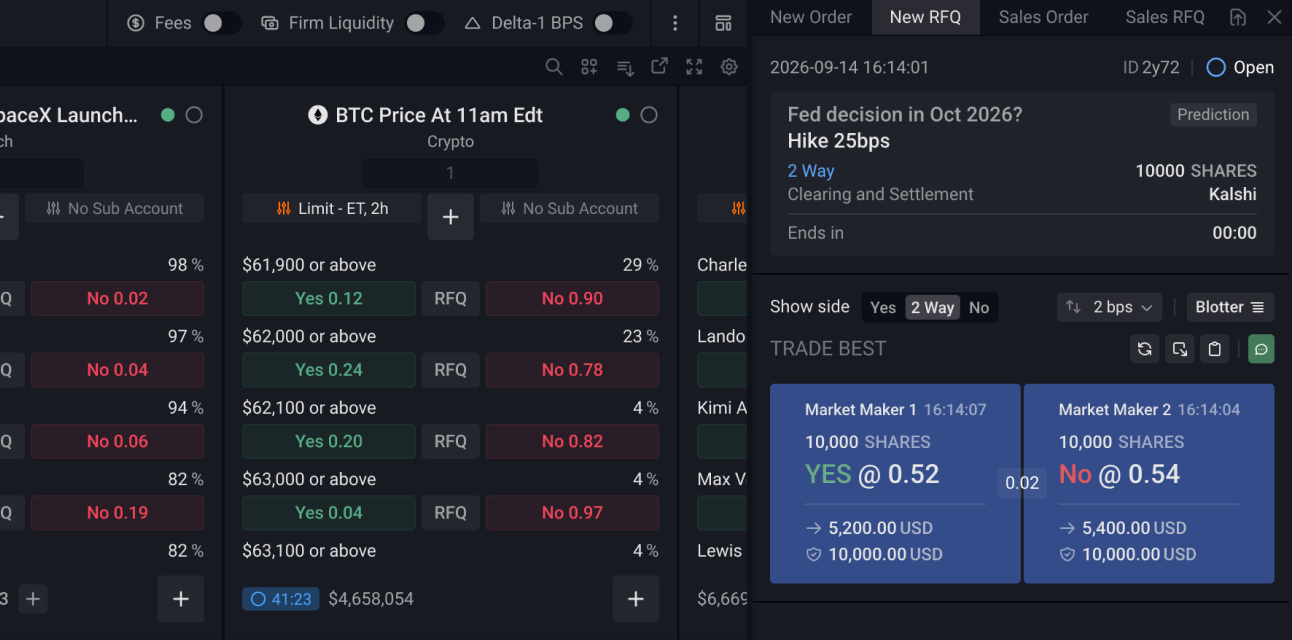
Task: Click Yes 0.24 for $62,000 or above
Action: tap(329, 370)
